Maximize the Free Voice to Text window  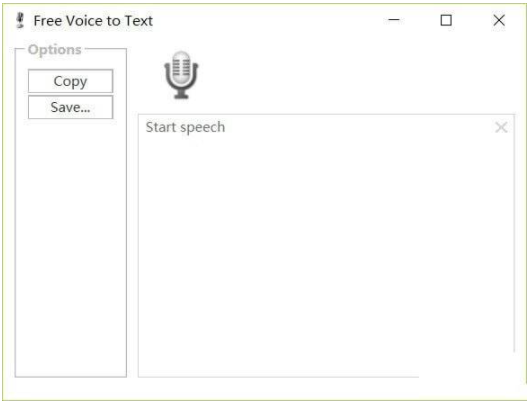pyautogui.click(x=446, y=20)
